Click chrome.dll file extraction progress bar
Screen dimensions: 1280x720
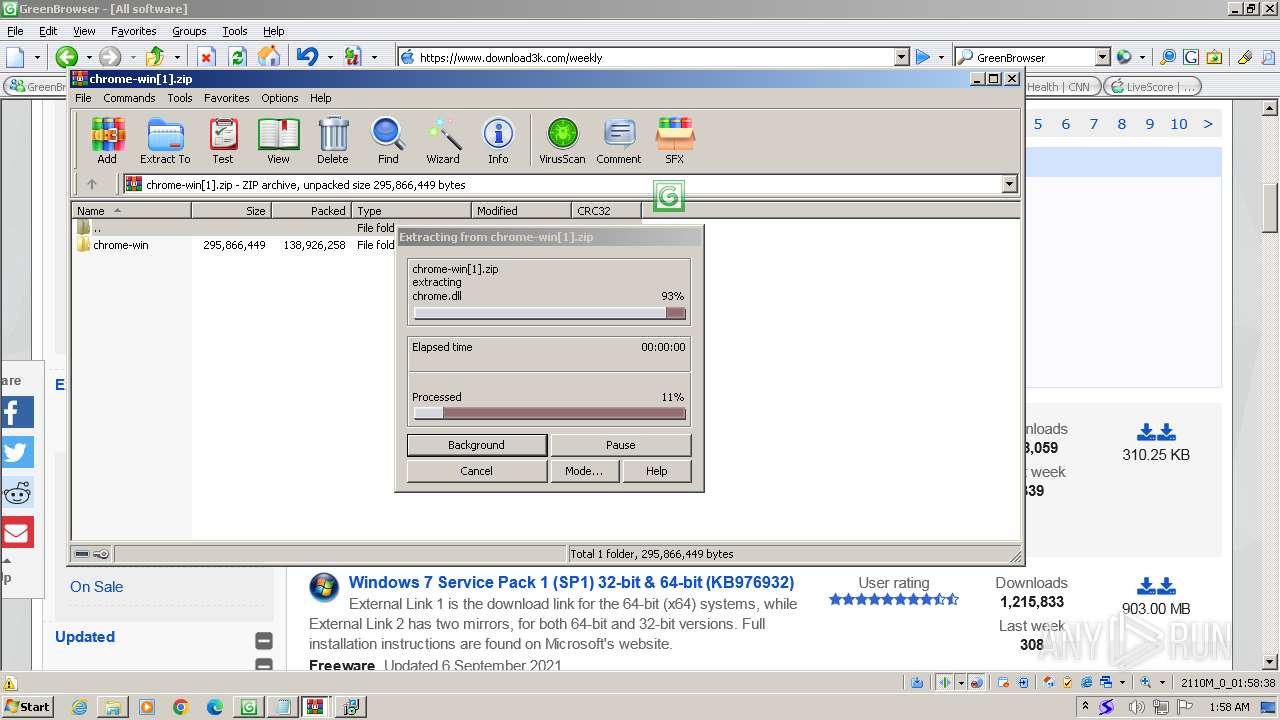(549, 313)
